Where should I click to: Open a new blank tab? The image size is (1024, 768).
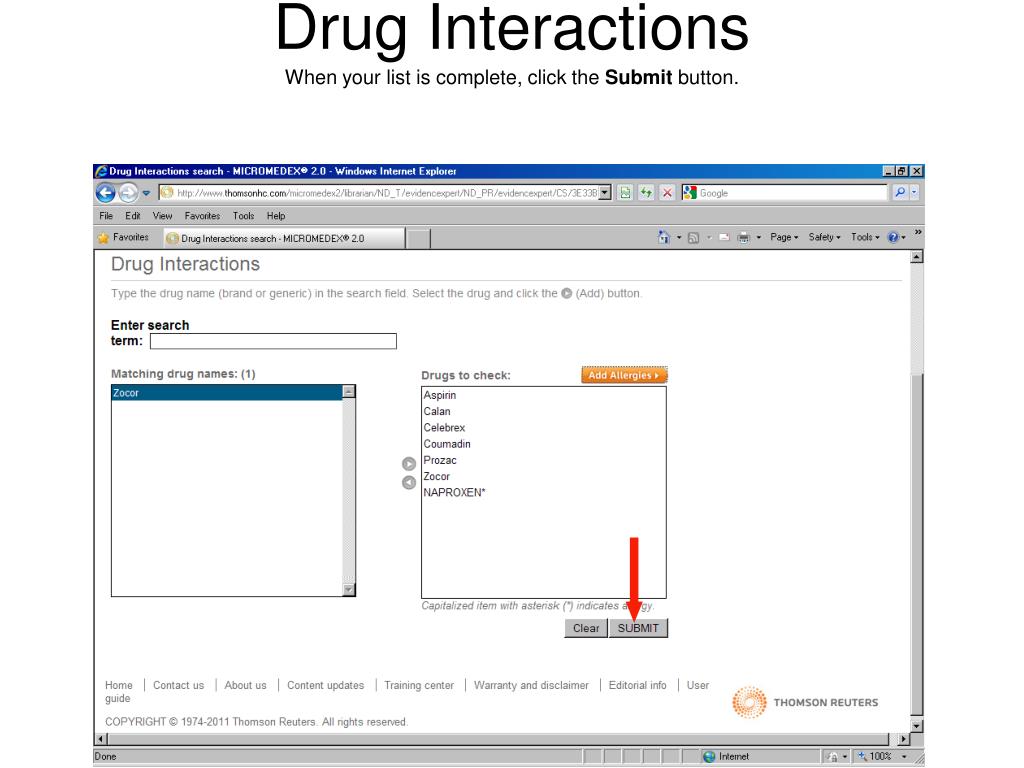tap(418, 239)
